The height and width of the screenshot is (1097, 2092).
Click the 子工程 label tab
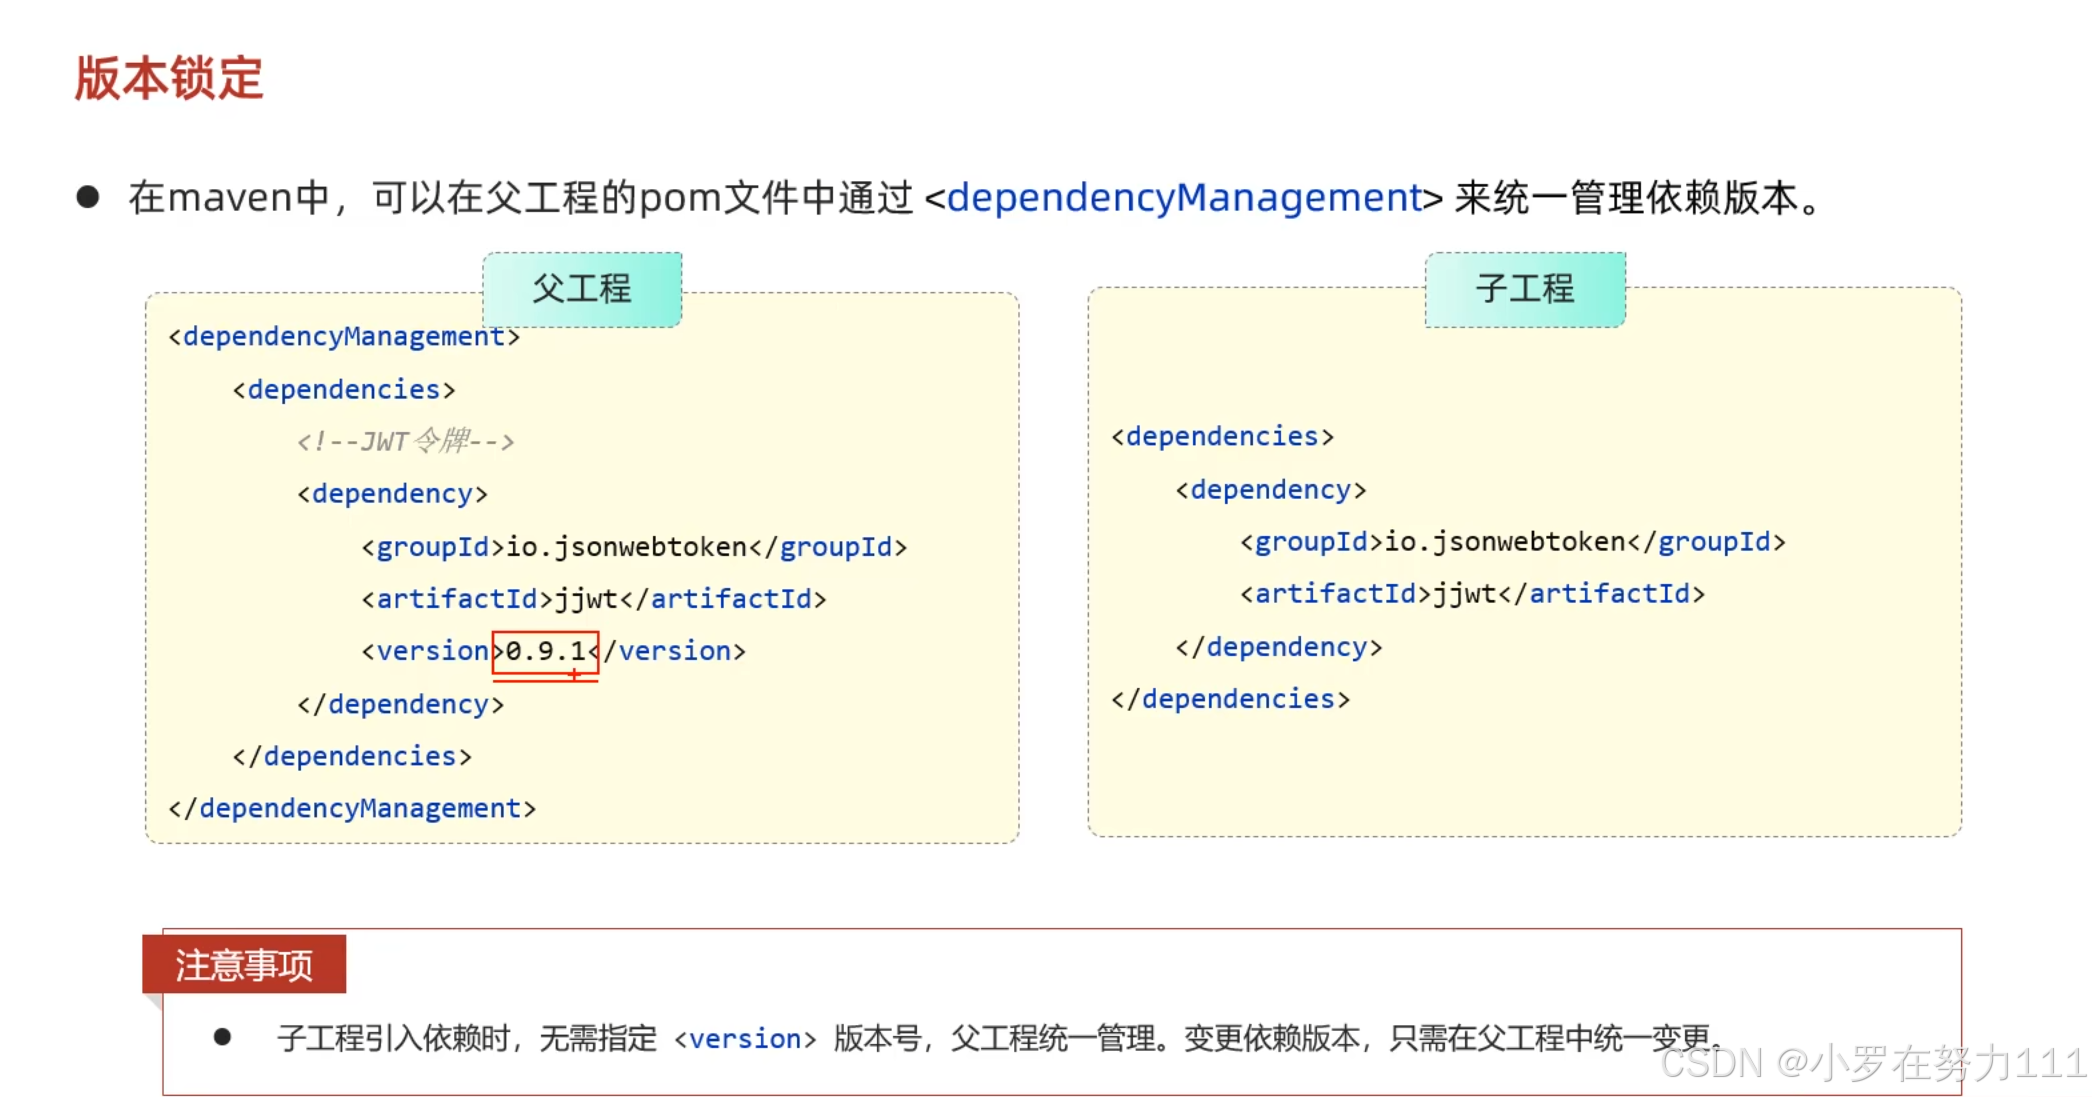coord(1524,289)
